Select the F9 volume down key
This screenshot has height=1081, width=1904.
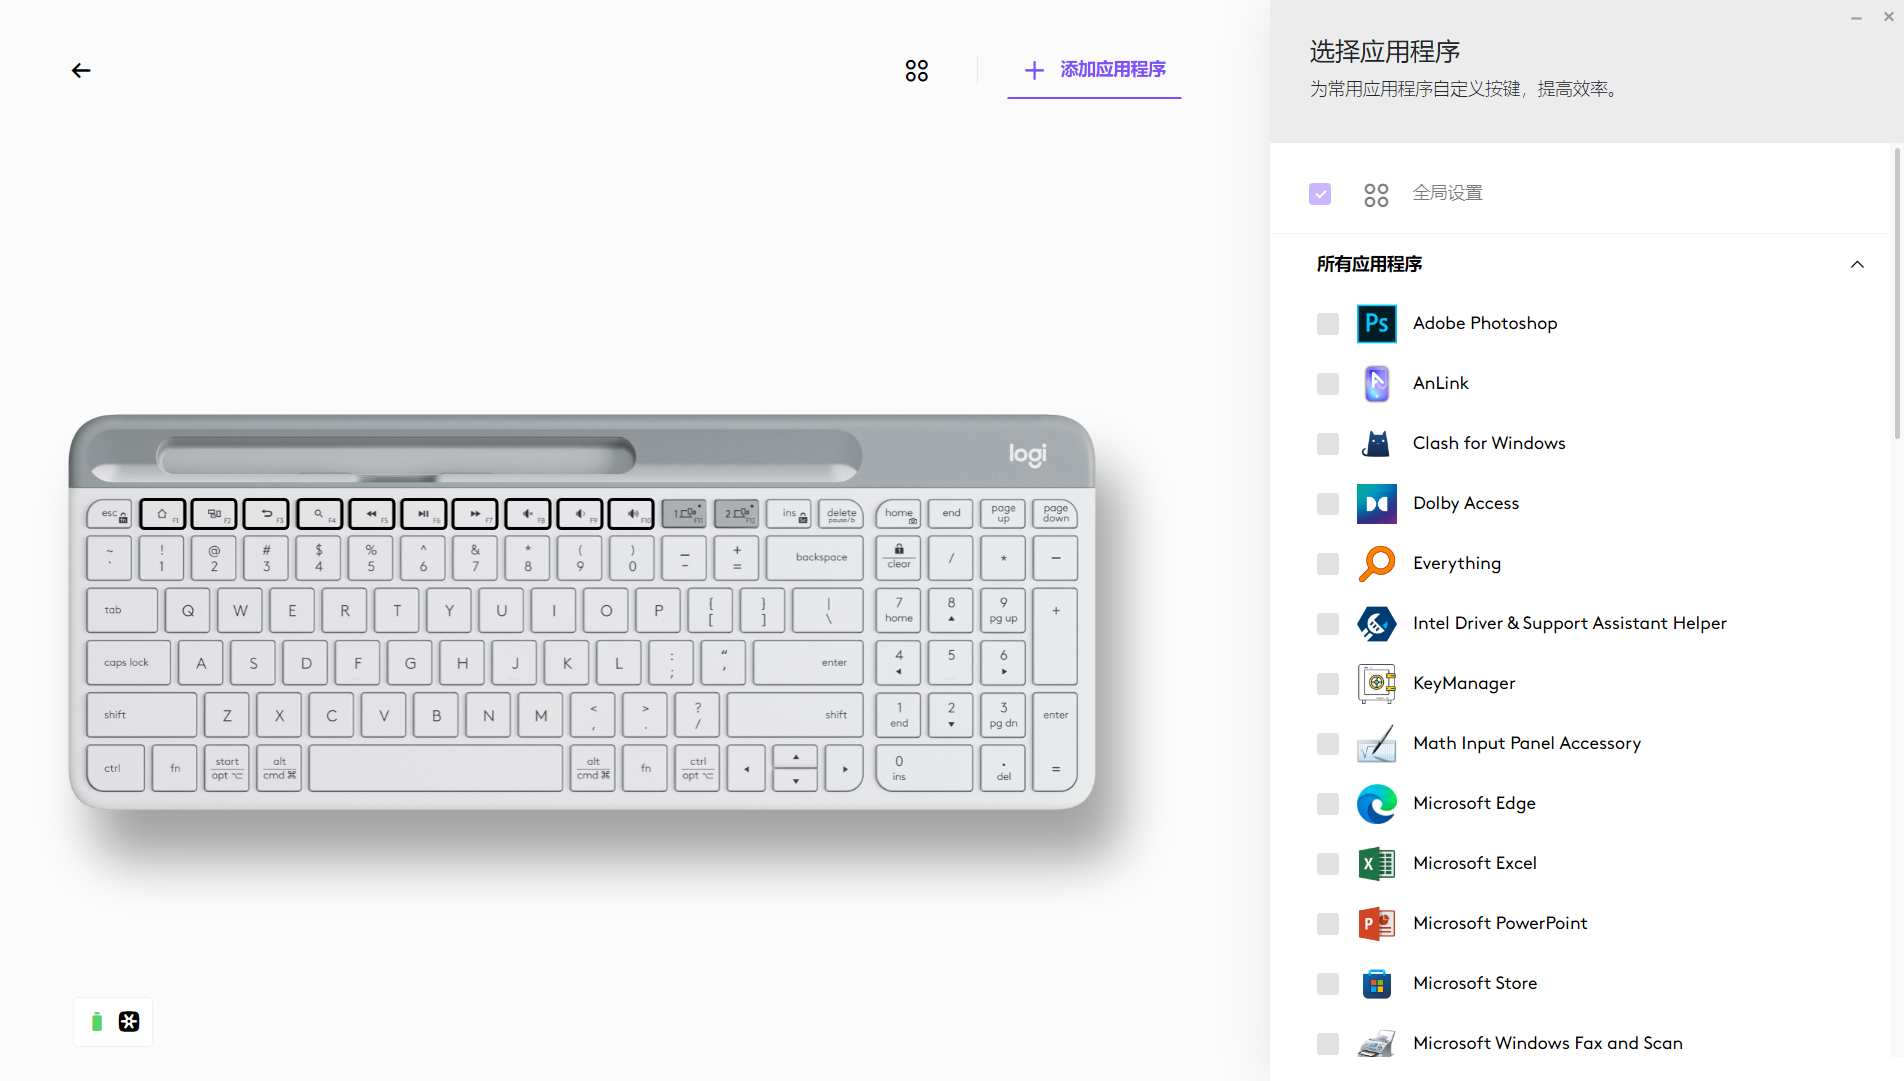pyautogui.click(x=580, y=514)
